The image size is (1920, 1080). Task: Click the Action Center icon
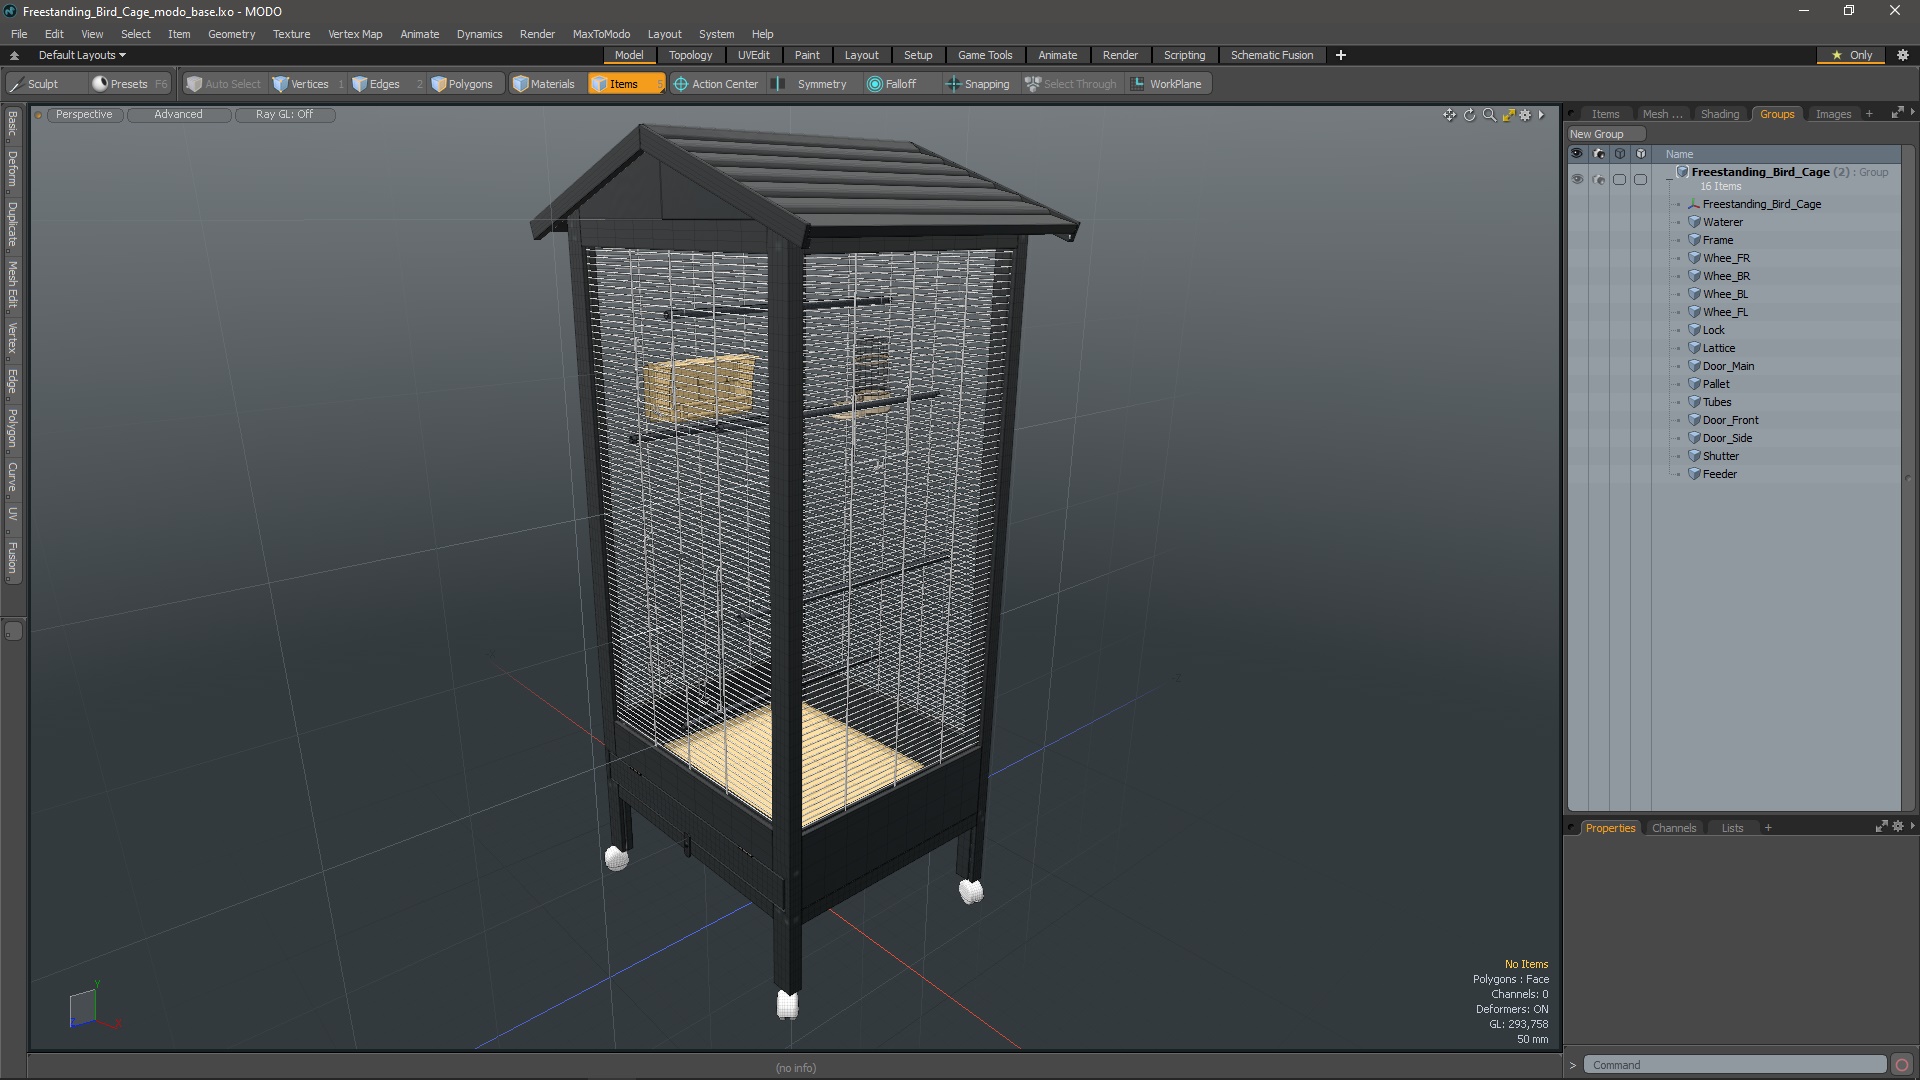(x=679, y=83)
